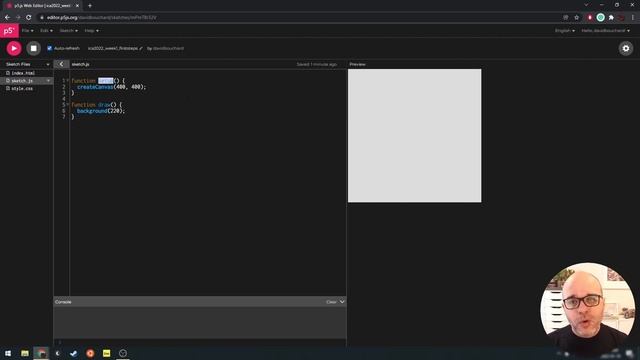Open File Explorer from the taskbar
Viewport: 640px width, 360px height.
(x=25, y=353)
